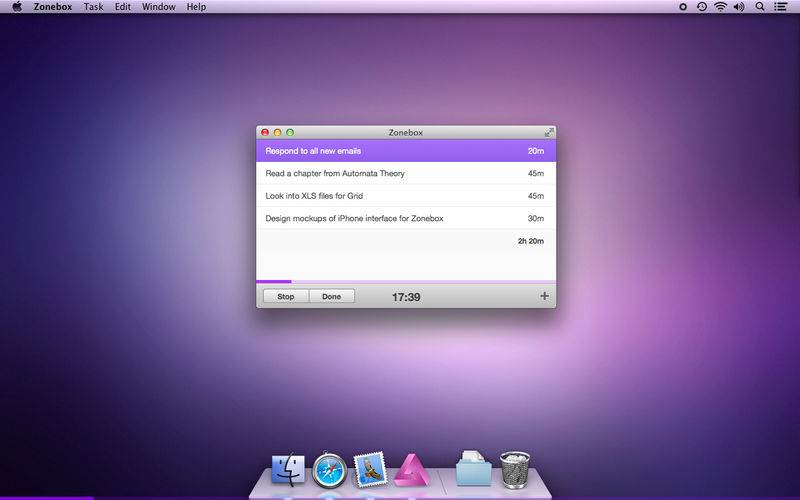Mark the current task as Done
The height and width of the screenshot is (500, 800).
click(332, 296)
